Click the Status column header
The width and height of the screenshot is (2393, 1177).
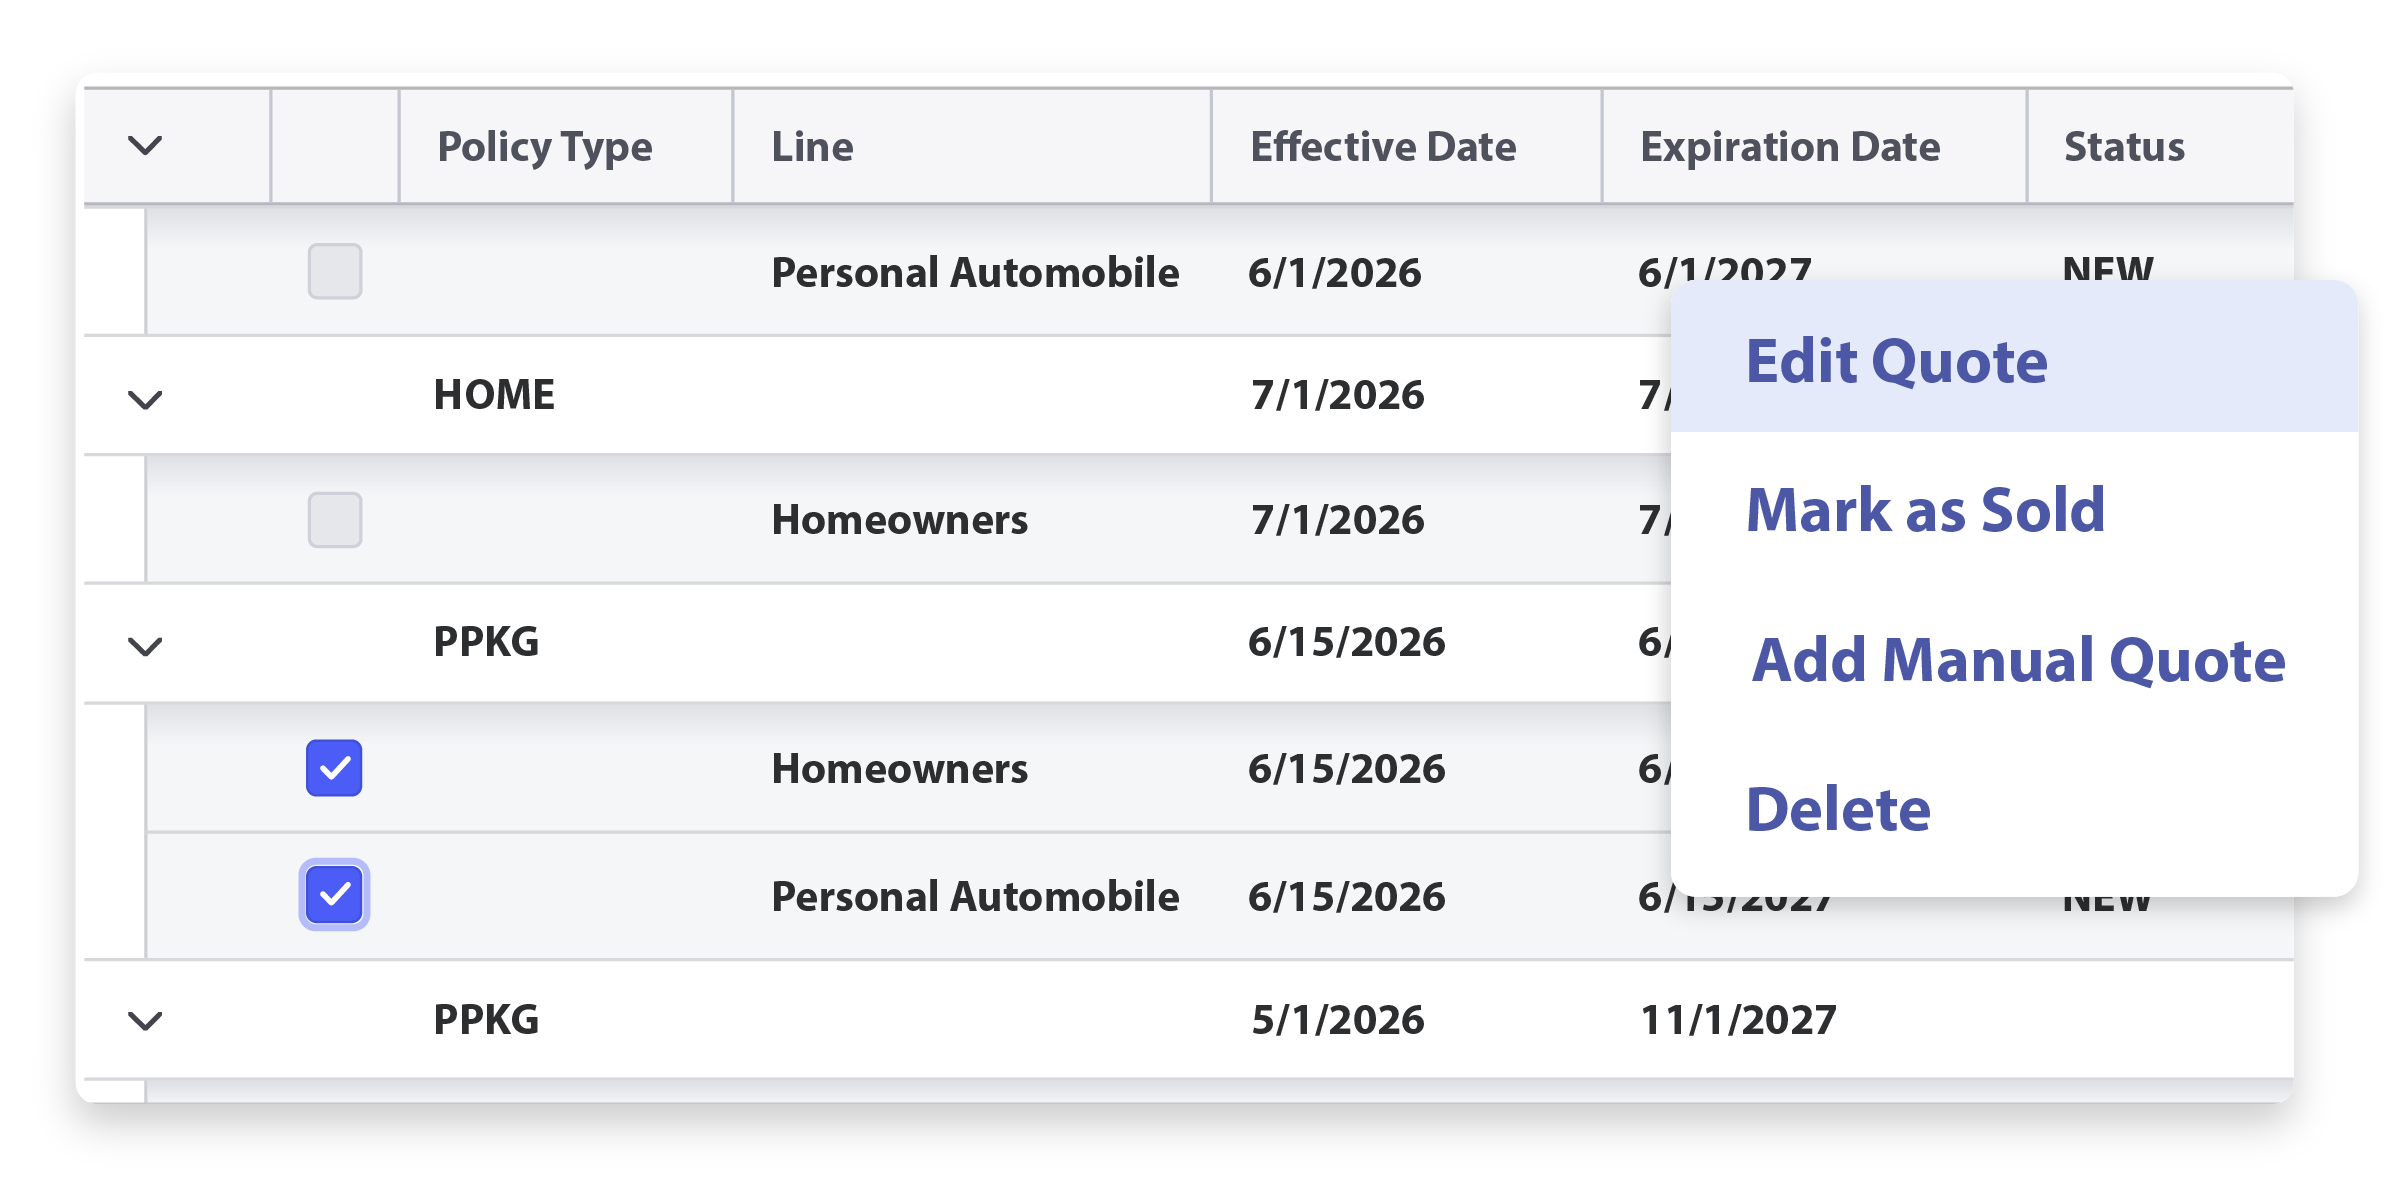tap(2124, 147)
